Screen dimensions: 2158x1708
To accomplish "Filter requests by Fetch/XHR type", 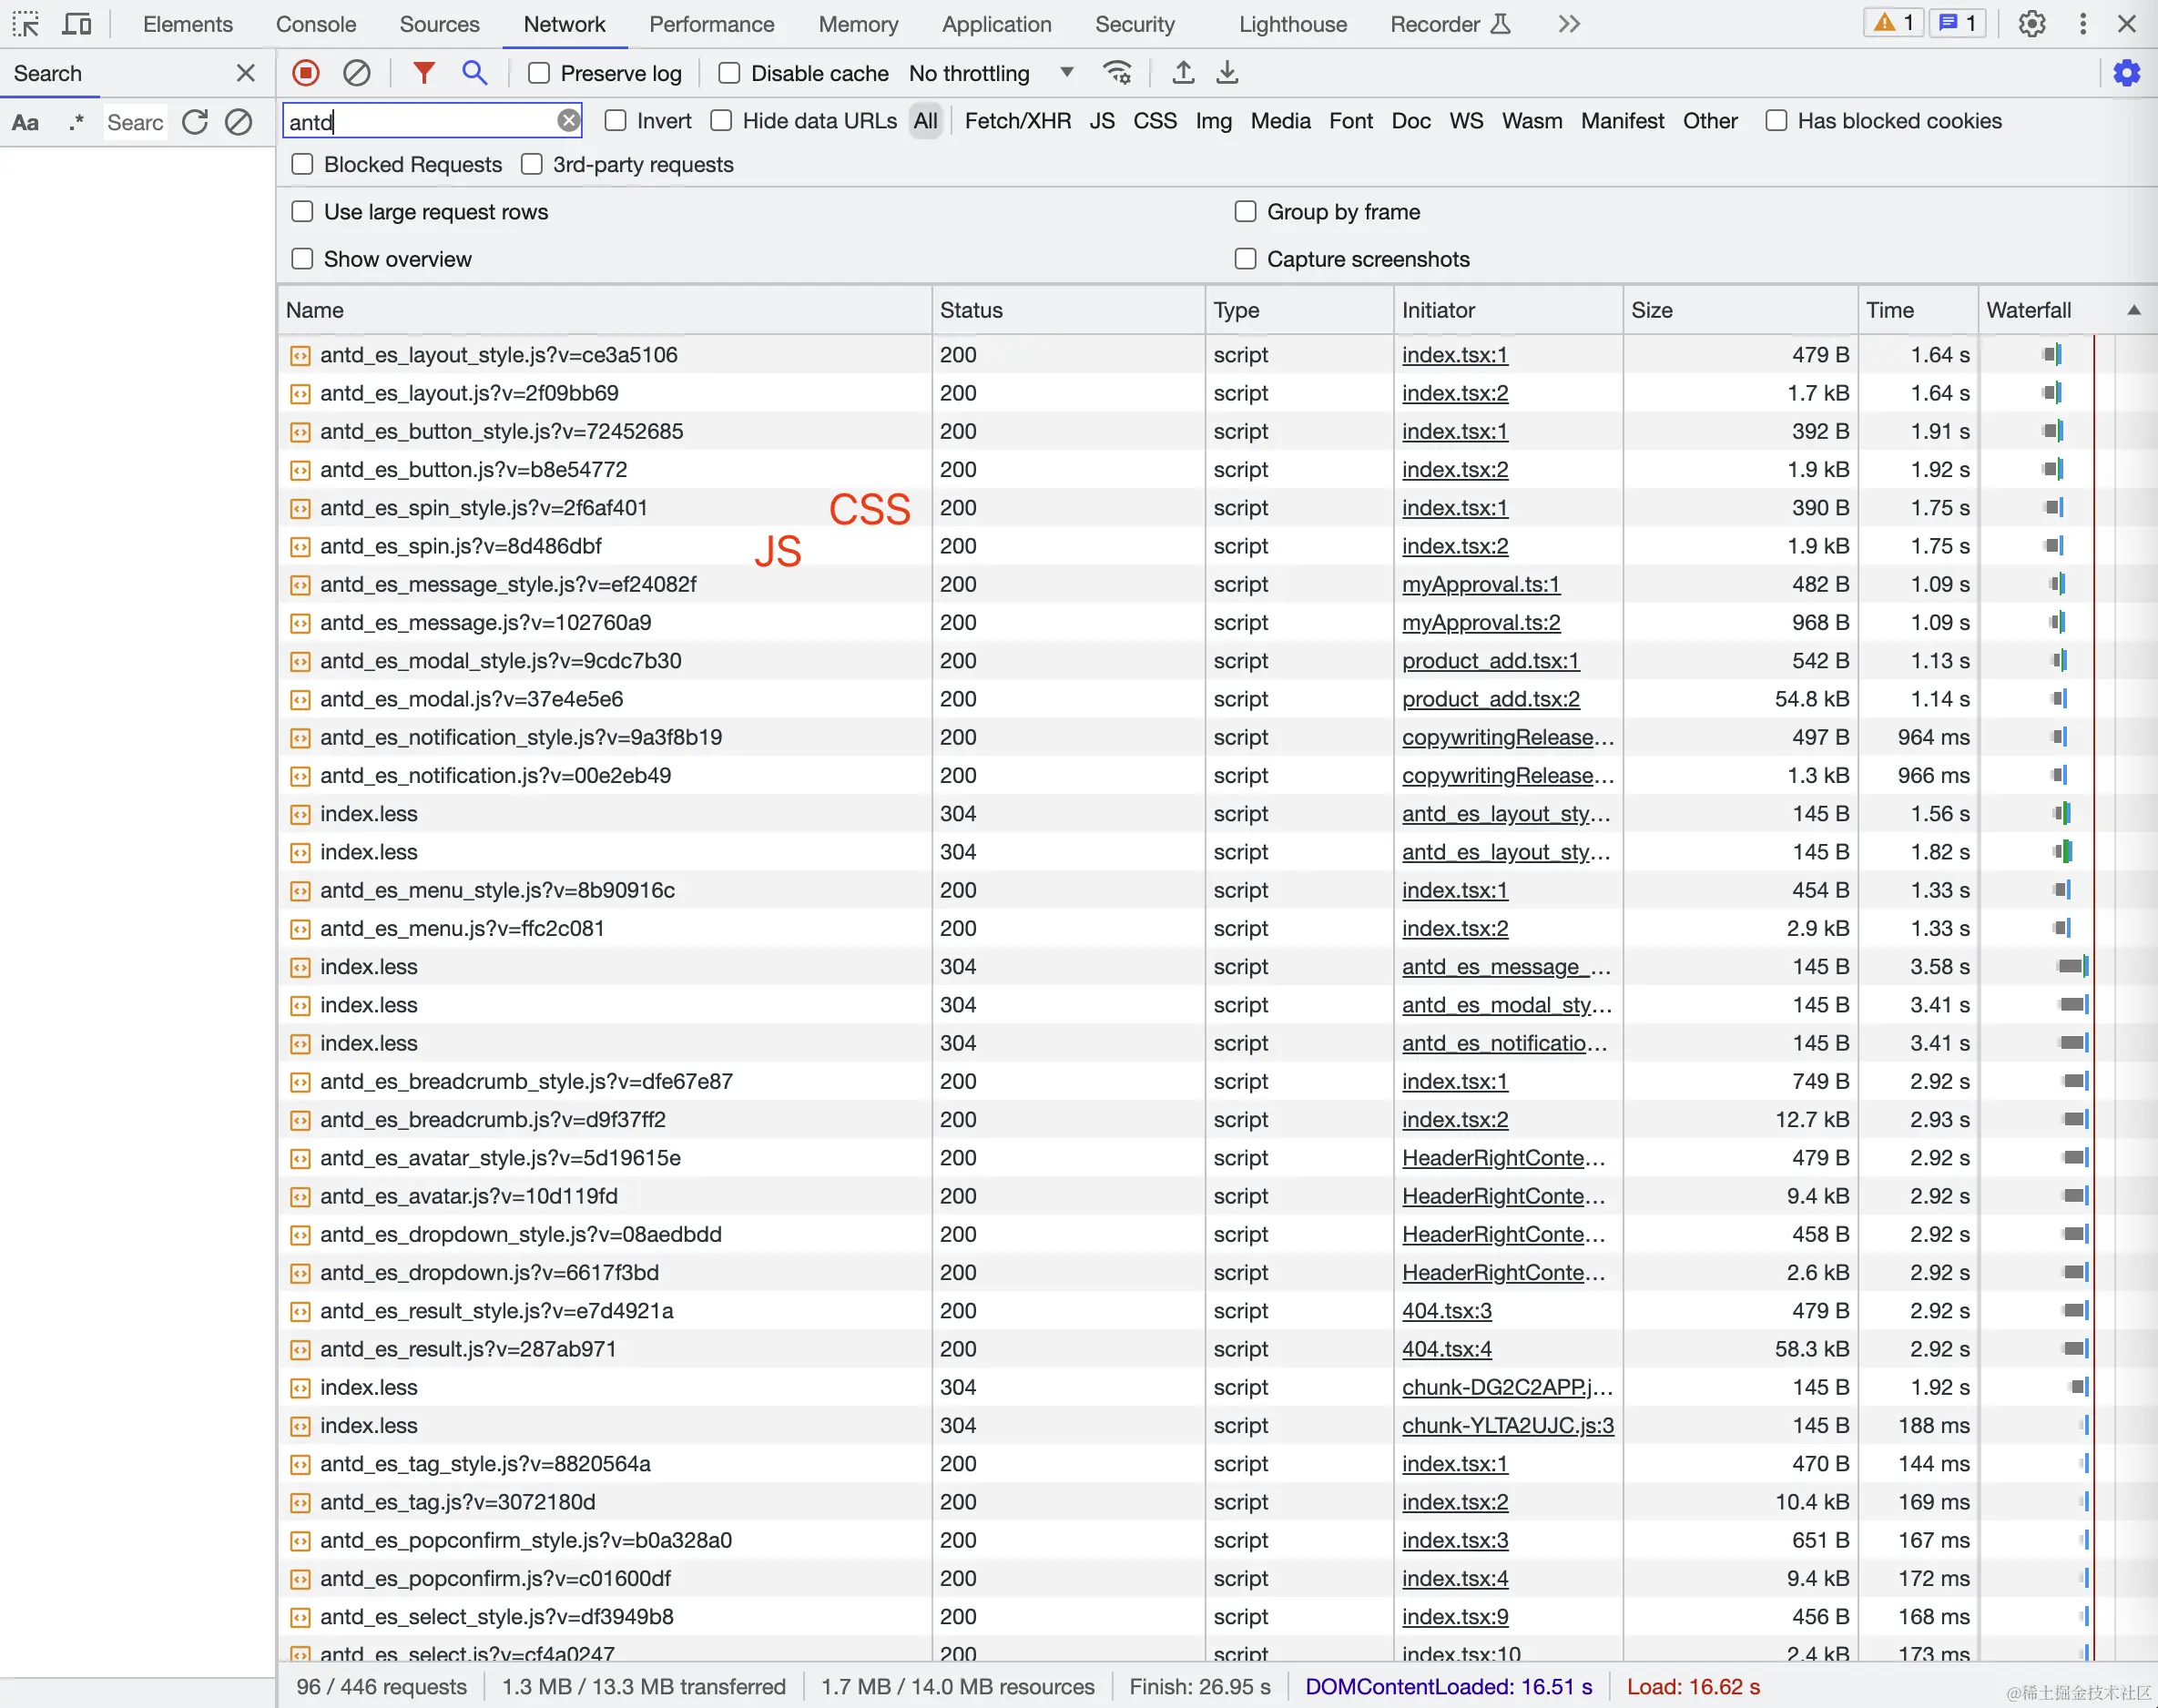I will [x=1017, y=121].
